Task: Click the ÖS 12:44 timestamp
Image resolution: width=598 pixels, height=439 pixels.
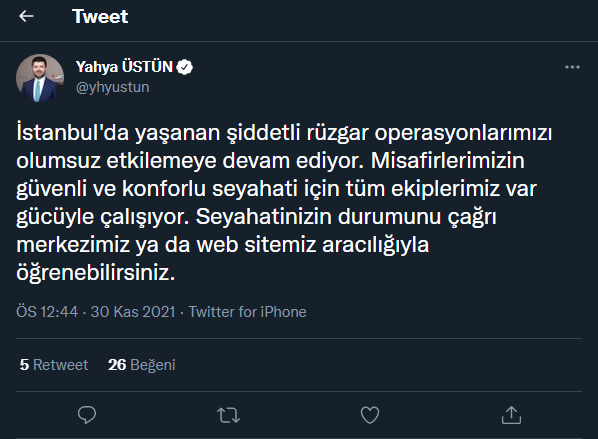Action: point(47,312)
